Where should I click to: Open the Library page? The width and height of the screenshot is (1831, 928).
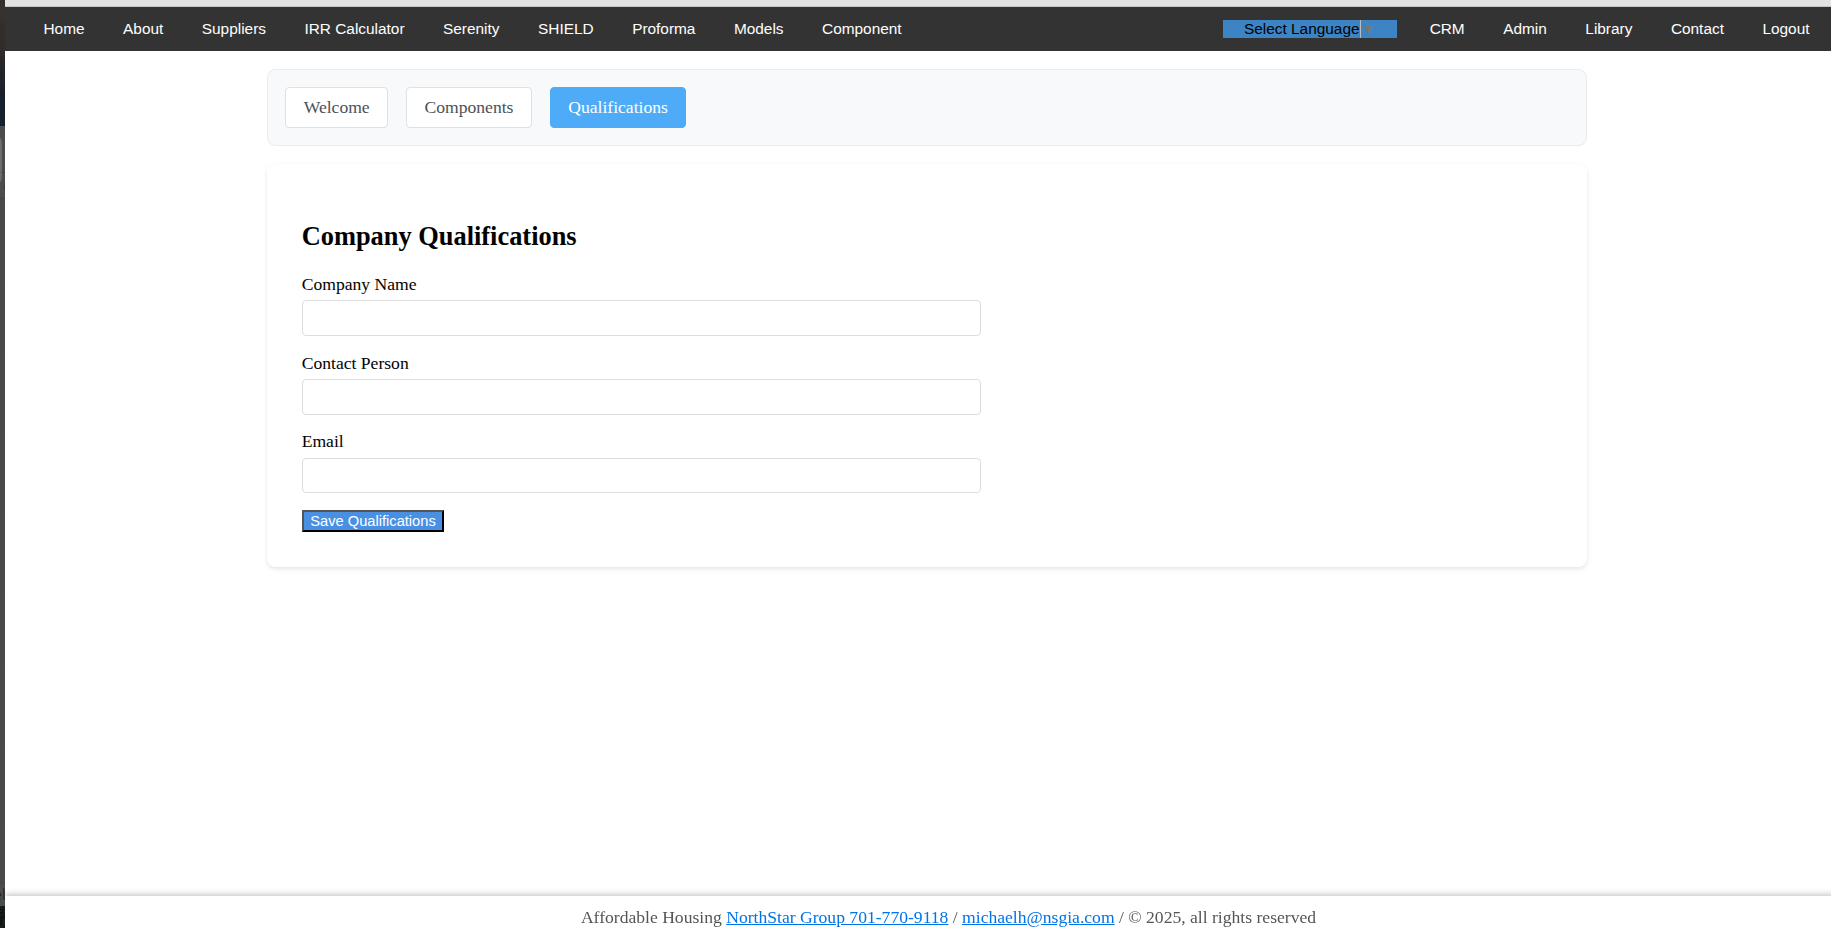click(1607, 29)
